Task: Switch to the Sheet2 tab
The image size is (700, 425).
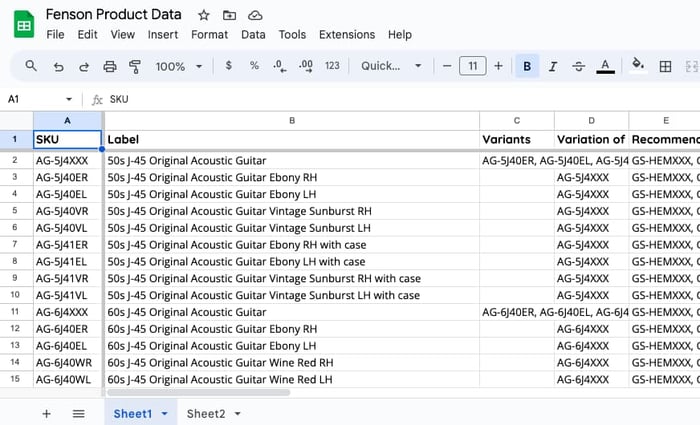Action: pos(206,414)
